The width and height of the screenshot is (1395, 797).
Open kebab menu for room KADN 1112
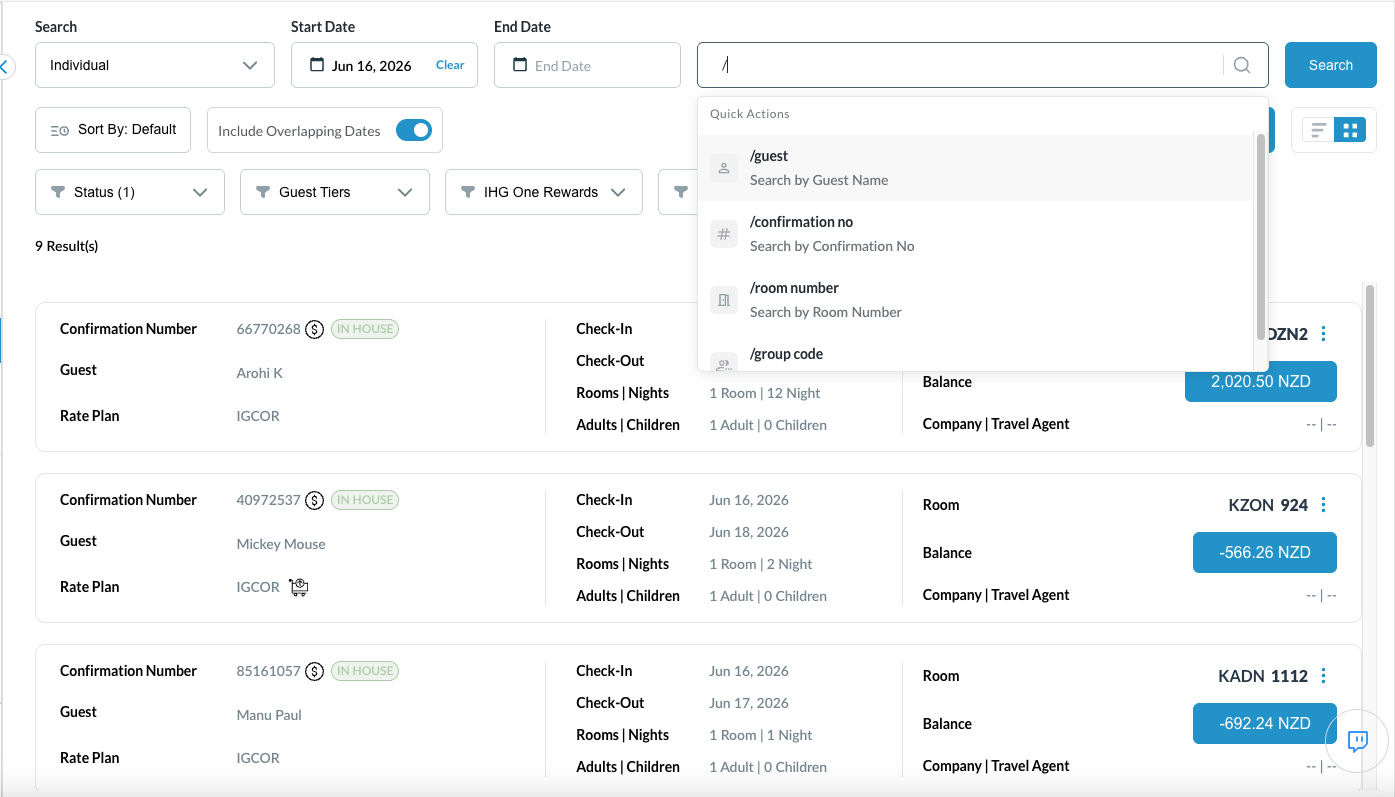(x=1324, y=676)
